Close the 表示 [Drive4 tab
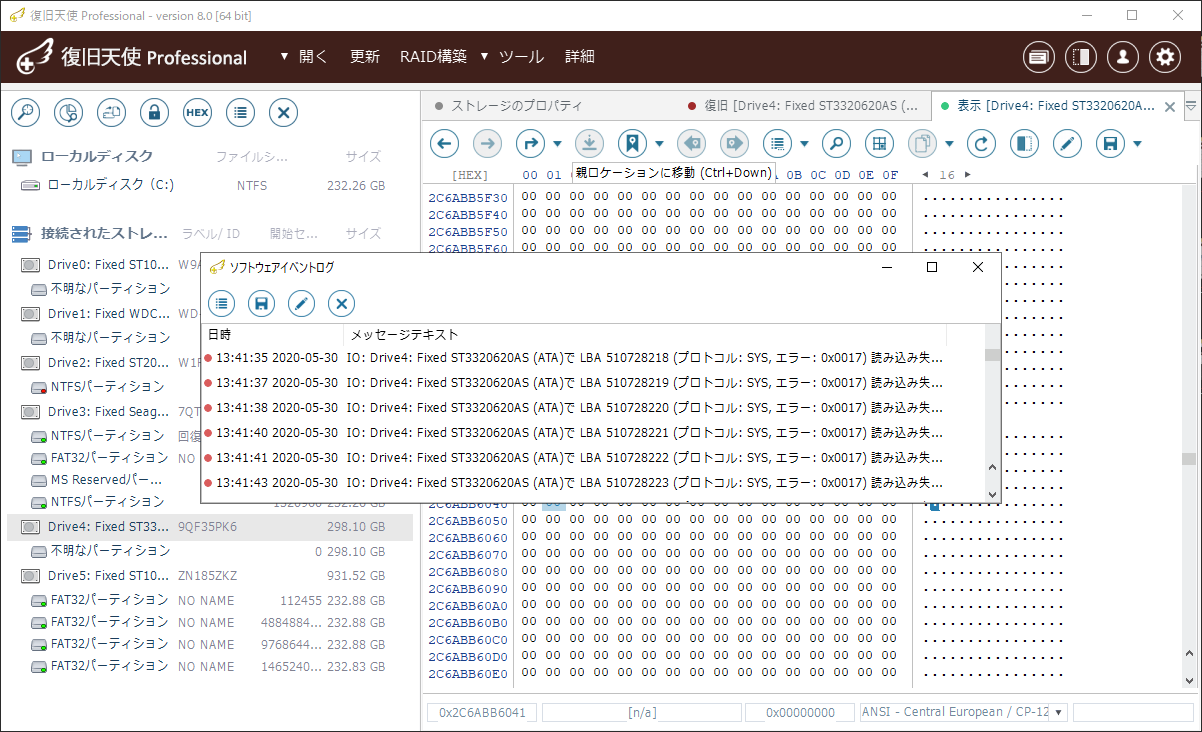Viewport: 1202px width, 732px height. [x=1170, y=107]
